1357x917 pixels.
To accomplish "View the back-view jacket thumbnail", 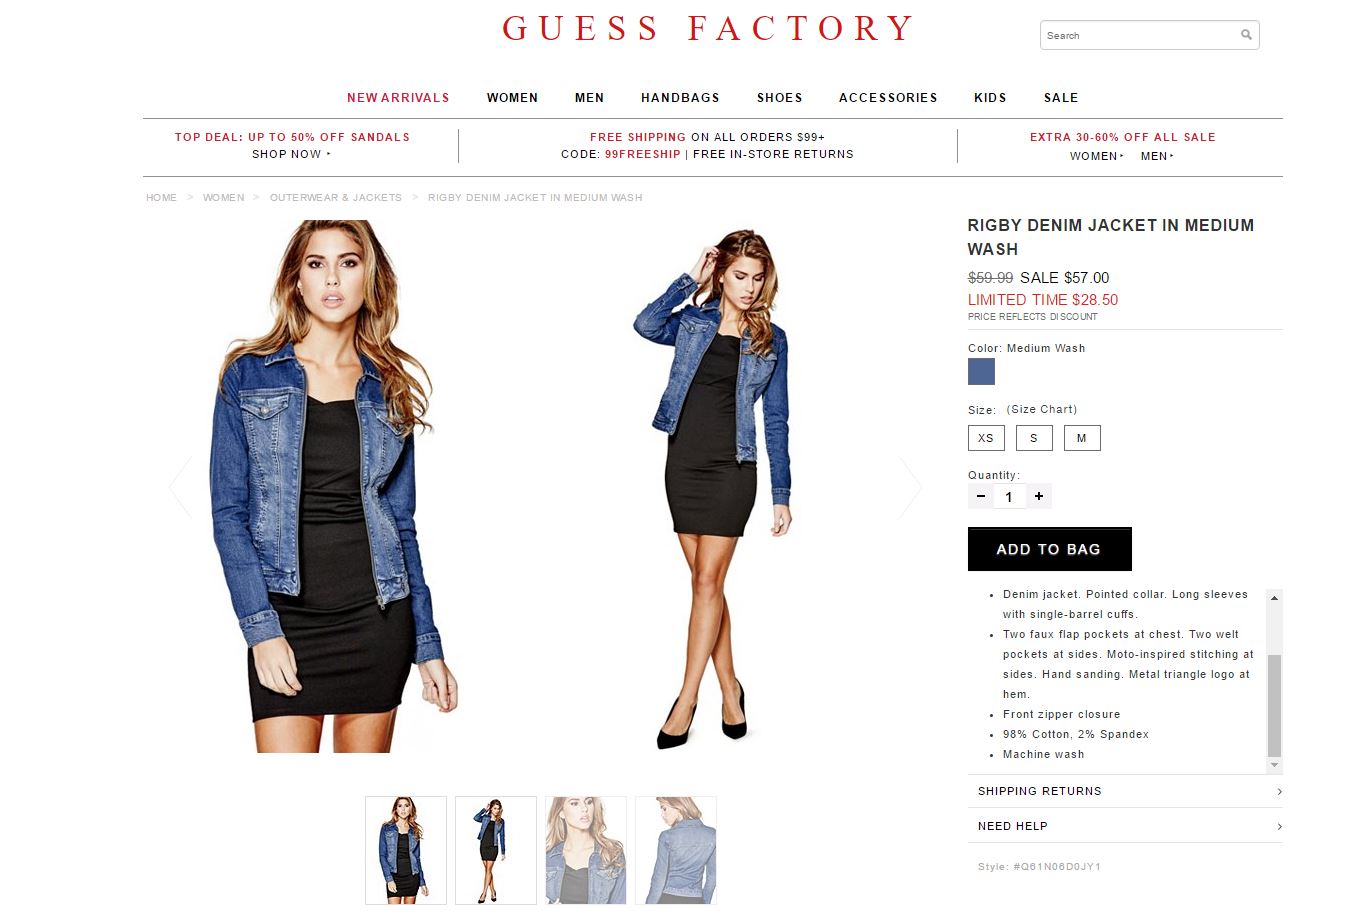I will pos(676,850).
